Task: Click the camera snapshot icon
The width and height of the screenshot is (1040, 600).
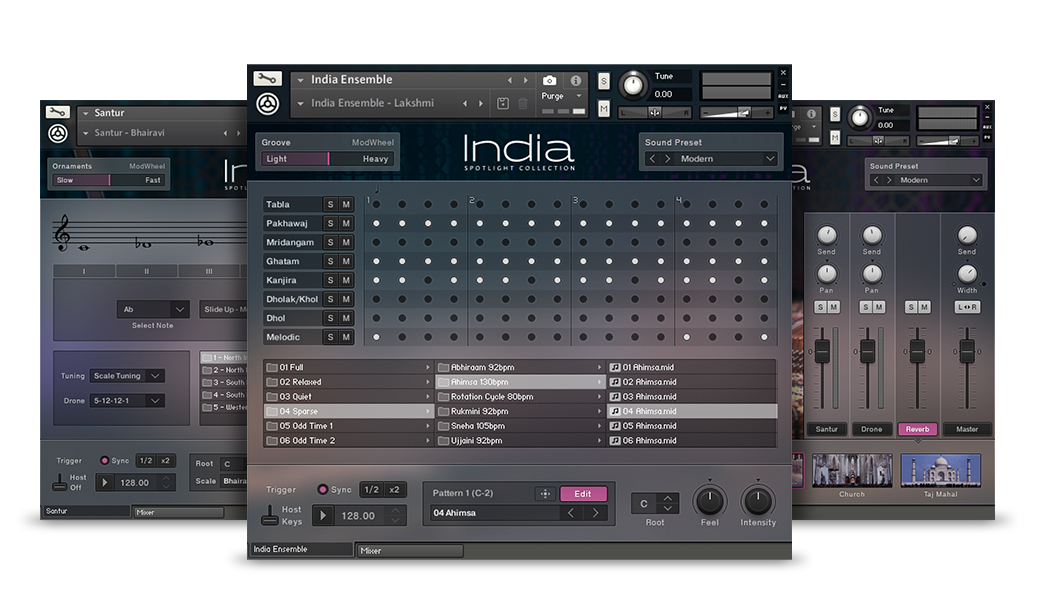Action: click(549, 80)
